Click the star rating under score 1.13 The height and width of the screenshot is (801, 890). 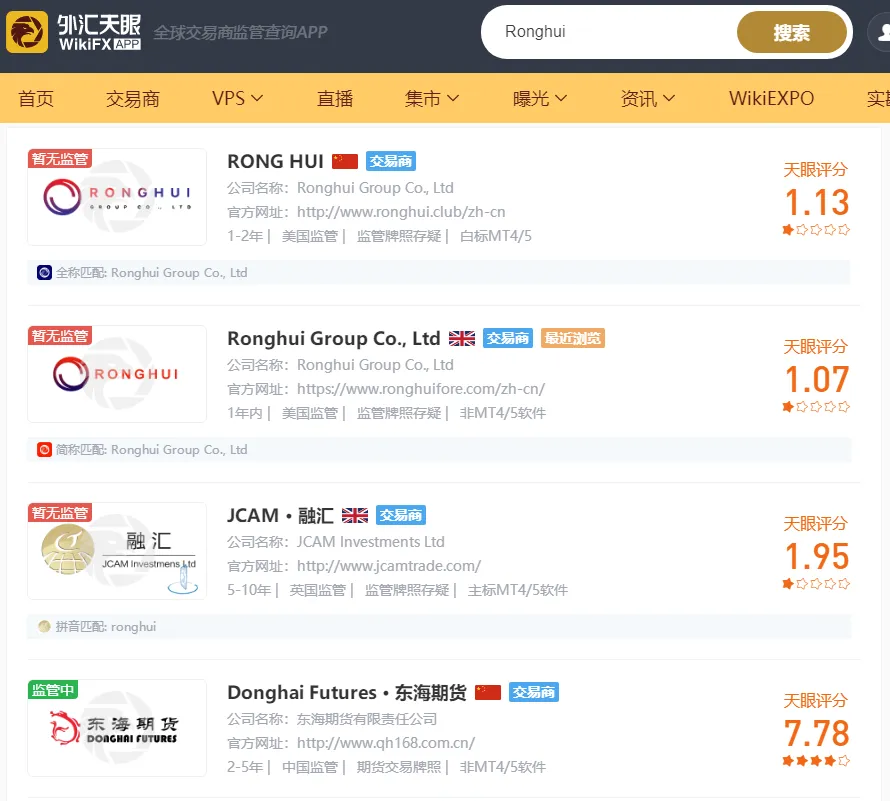coord(816,230)
